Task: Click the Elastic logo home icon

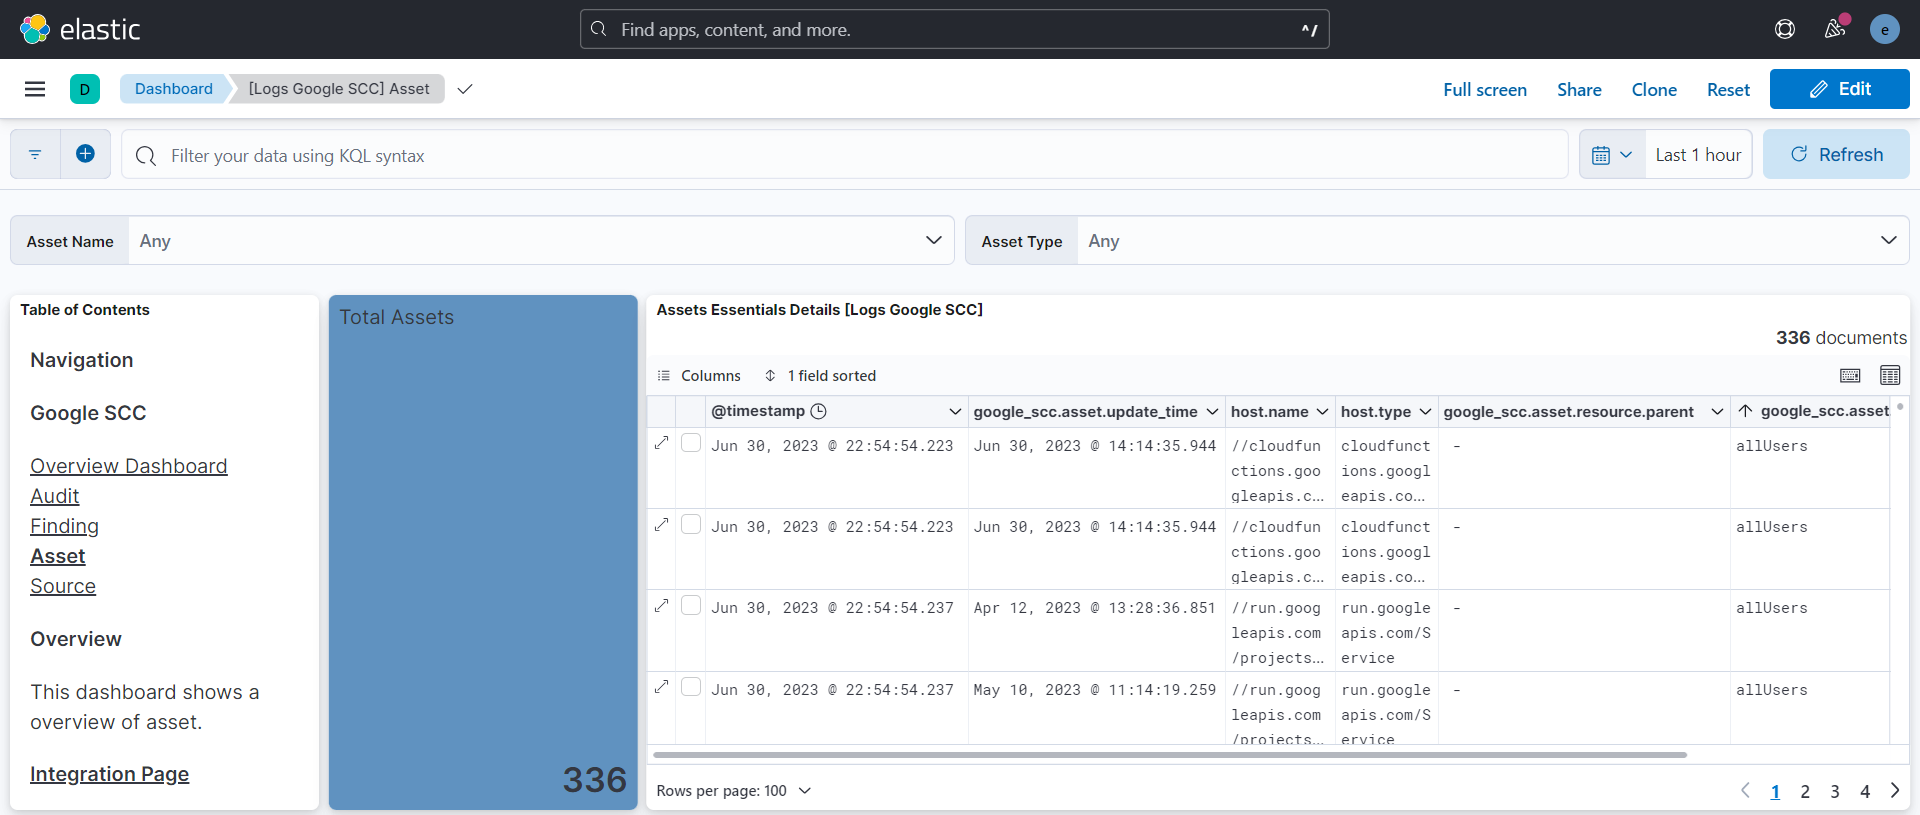Action: pos(35,29)
